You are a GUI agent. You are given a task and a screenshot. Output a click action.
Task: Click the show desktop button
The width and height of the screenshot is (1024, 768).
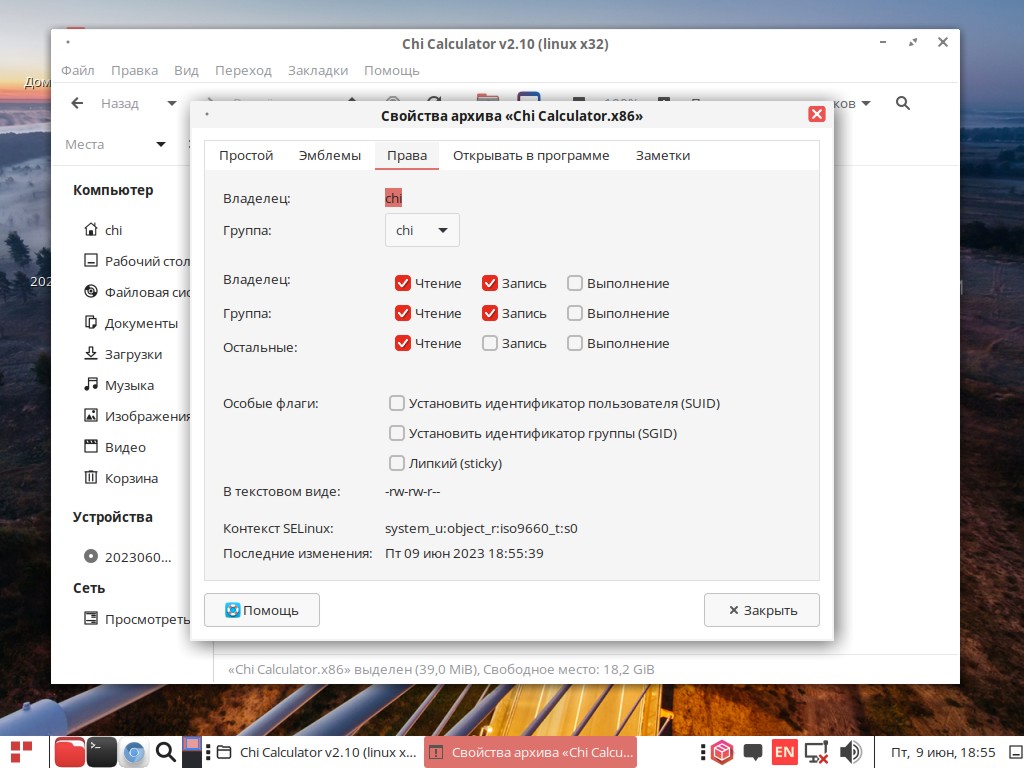pos(1016,752)
